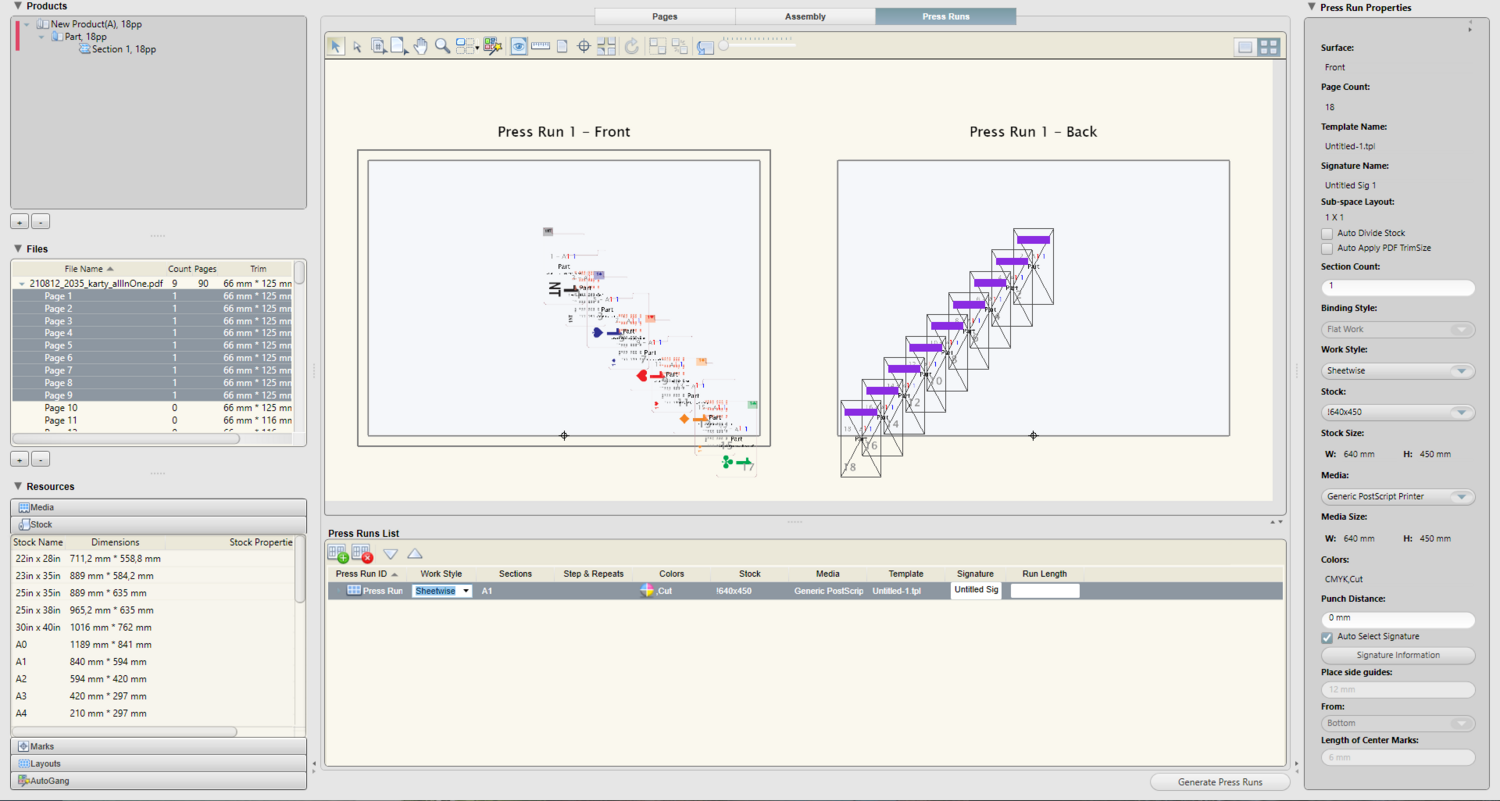Click the Files list horizontal scrollbar

coord(126,438)
